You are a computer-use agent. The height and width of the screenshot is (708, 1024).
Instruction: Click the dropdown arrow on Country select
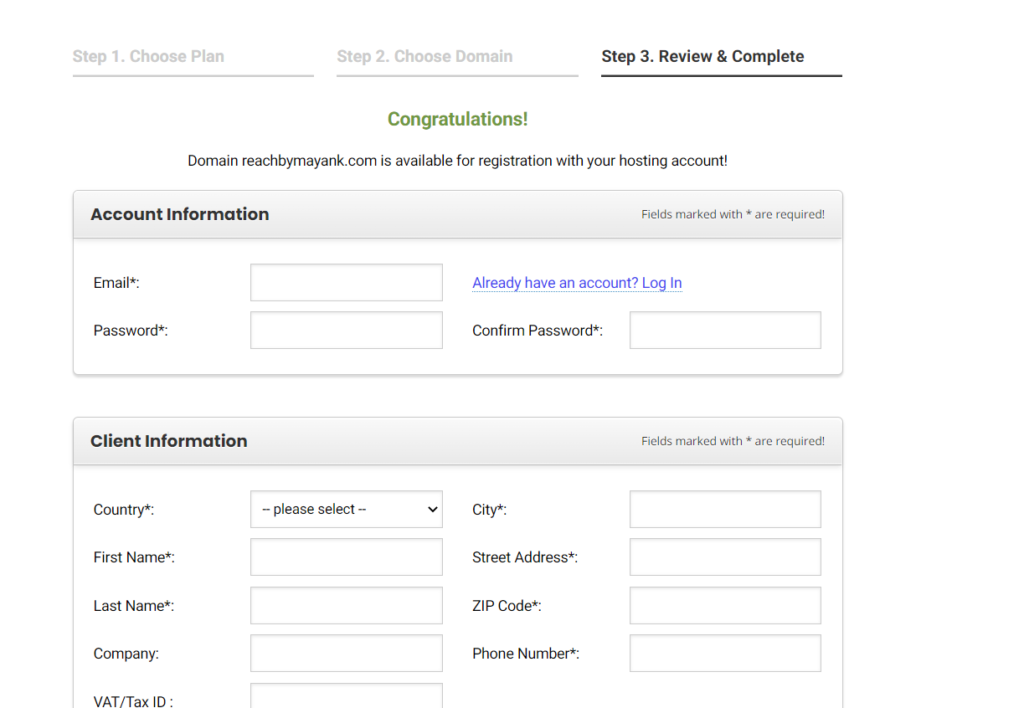(x=432, y=509)
